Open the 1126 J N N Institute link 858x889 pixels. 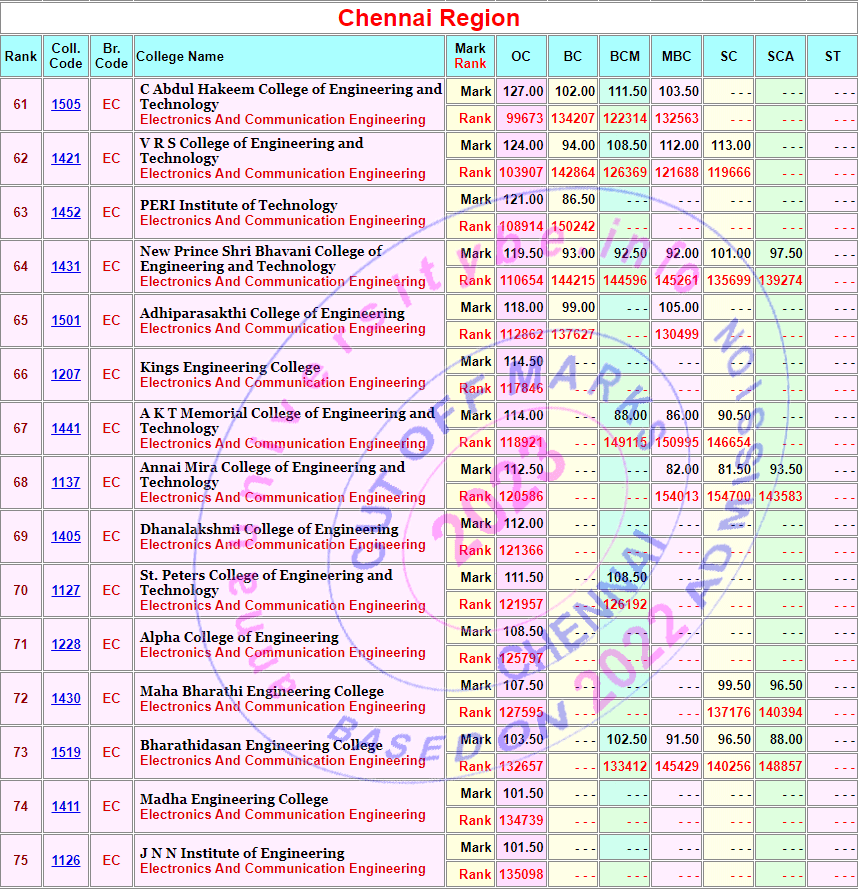coord(66,860)
